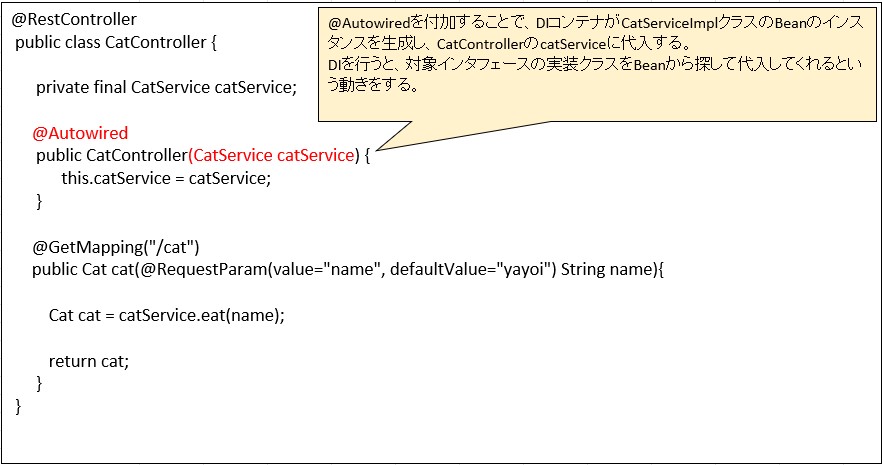The height and width of the screenshot is (465, 882).
Task: Click the 'return cat;' statement
Action: point(89,361)
